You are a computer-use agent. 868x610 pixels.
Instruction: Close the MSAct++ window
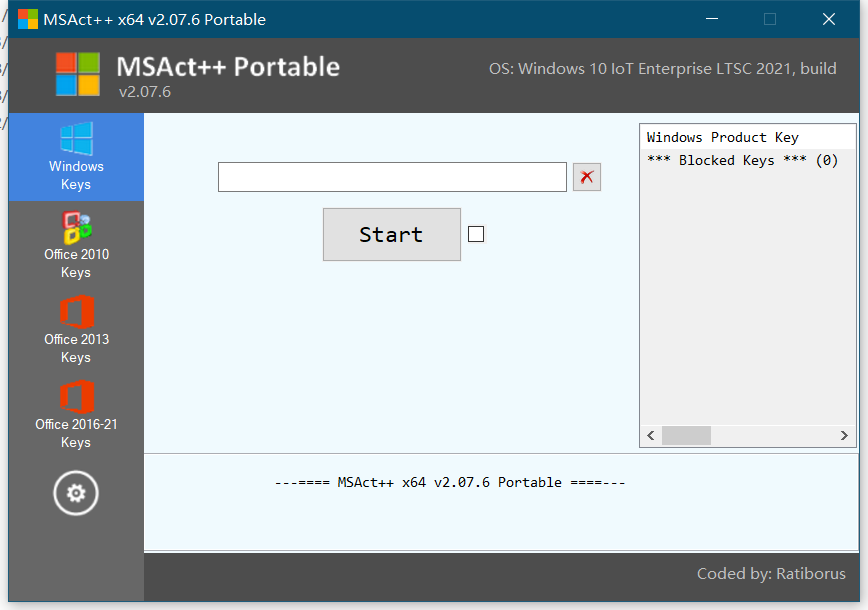click(828, 19)
